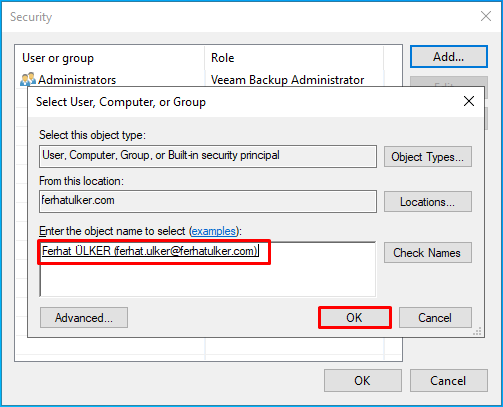This screenshot has width=503, height=407.
Task: Click the object type field
Action: 208,156
